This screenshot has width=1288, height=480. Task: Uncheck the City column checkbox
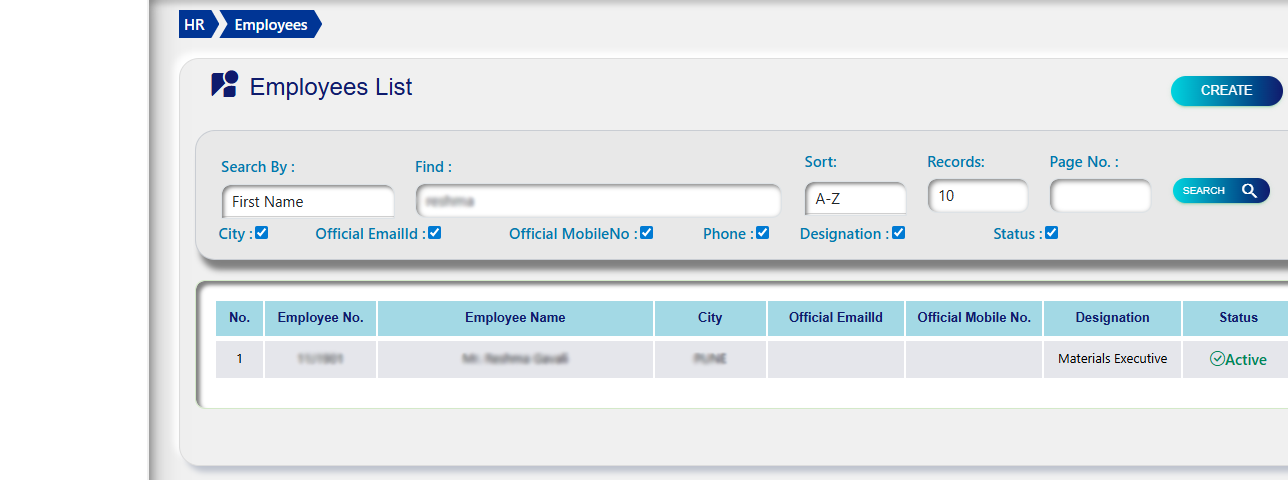click(x=262, y=233)
